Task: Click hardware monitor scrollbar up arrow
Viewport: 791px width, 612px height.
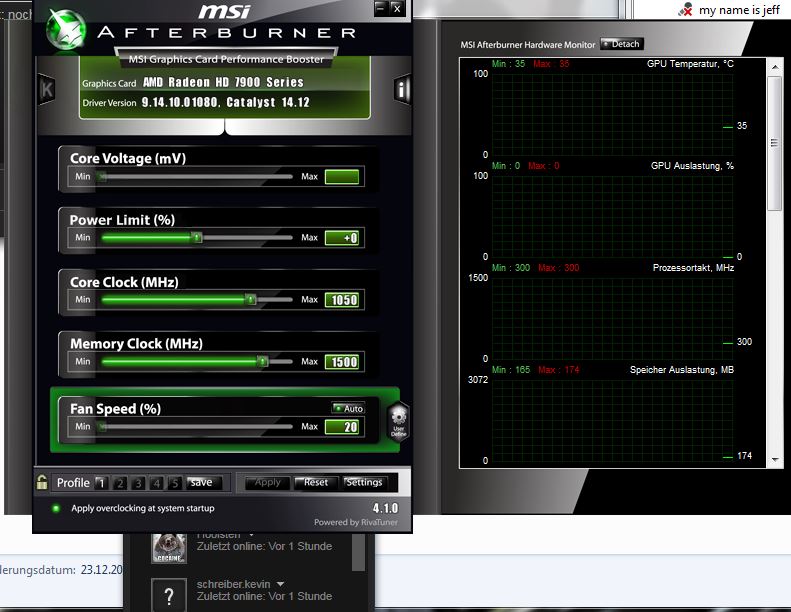Action: pyautogui.click(x=775, y=66)
